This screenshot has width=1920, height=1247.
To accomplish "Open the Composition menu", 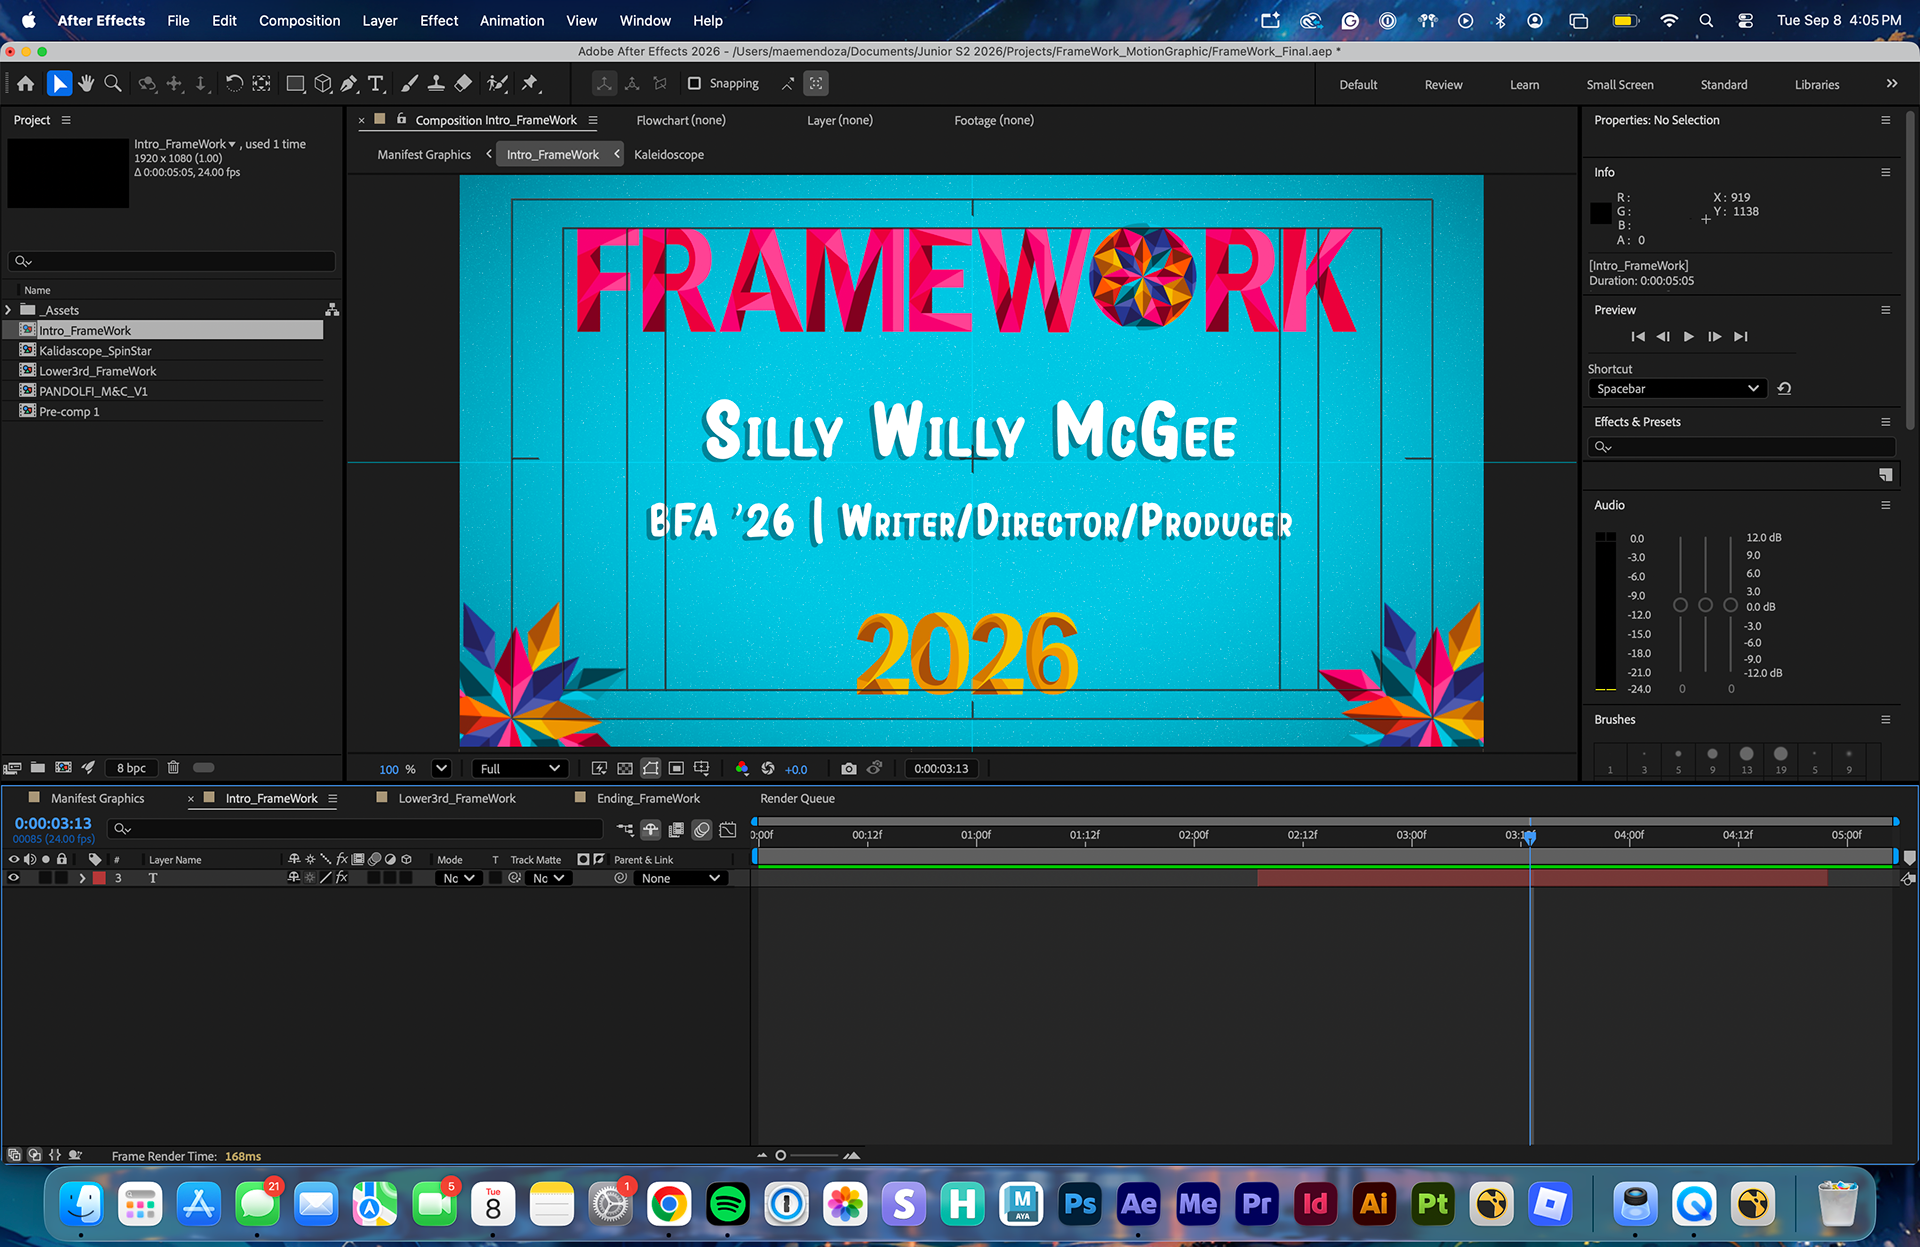I will tap(299, 20).
